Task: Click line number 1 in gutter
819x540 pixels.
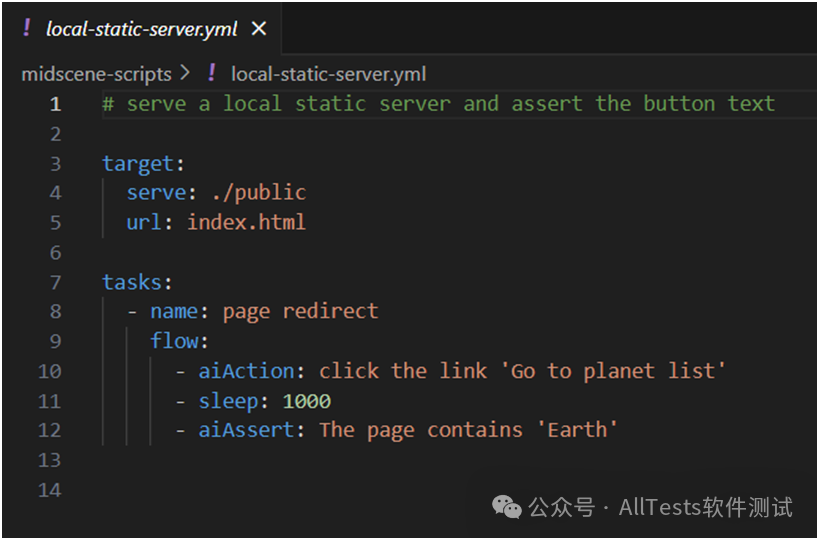Action: click(x=55, y=104)
